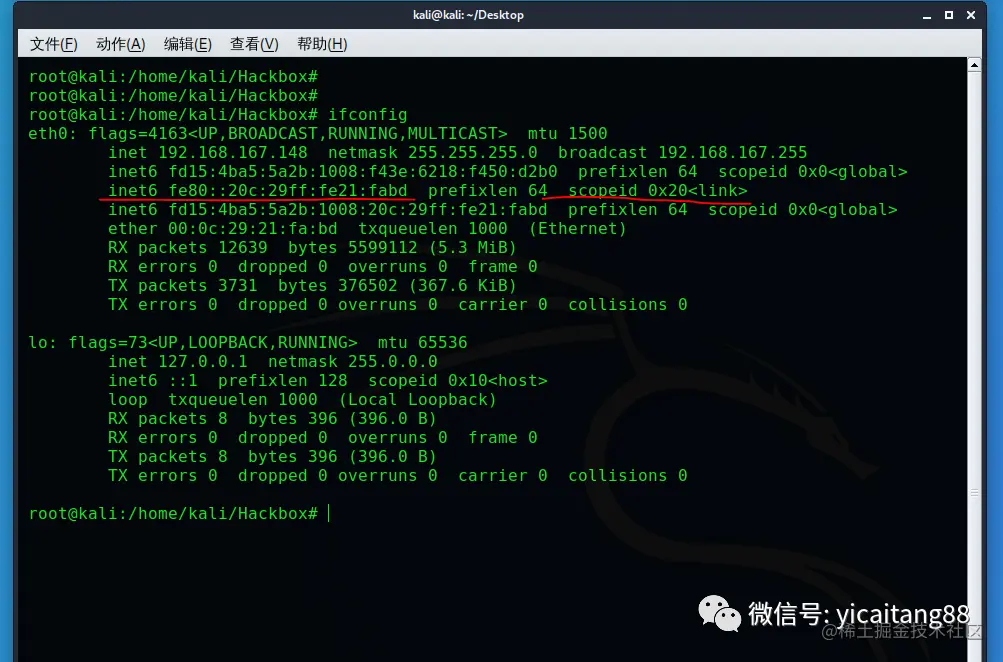Click the kali@kali:~/Desktop title bar text
Viewport: 1003px width, 662px height.
coord(470,14)
